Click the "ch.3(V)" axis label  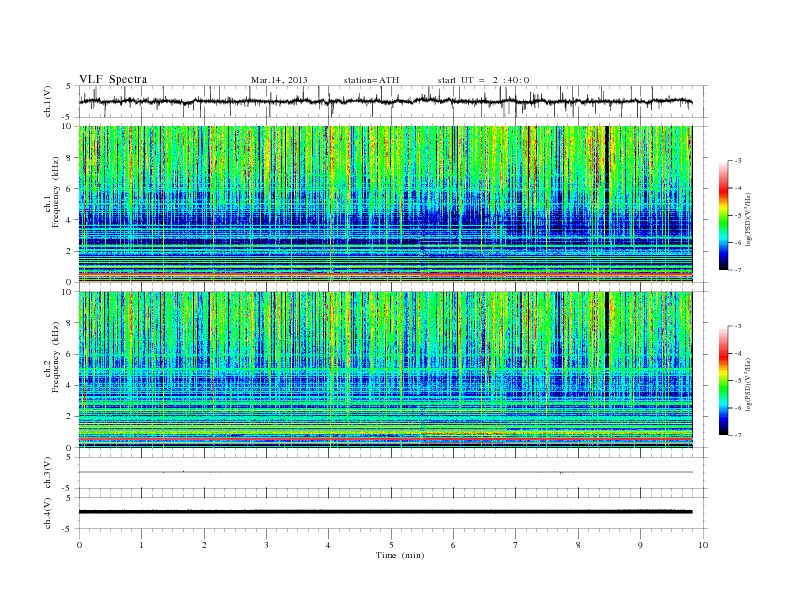[48, 473]
